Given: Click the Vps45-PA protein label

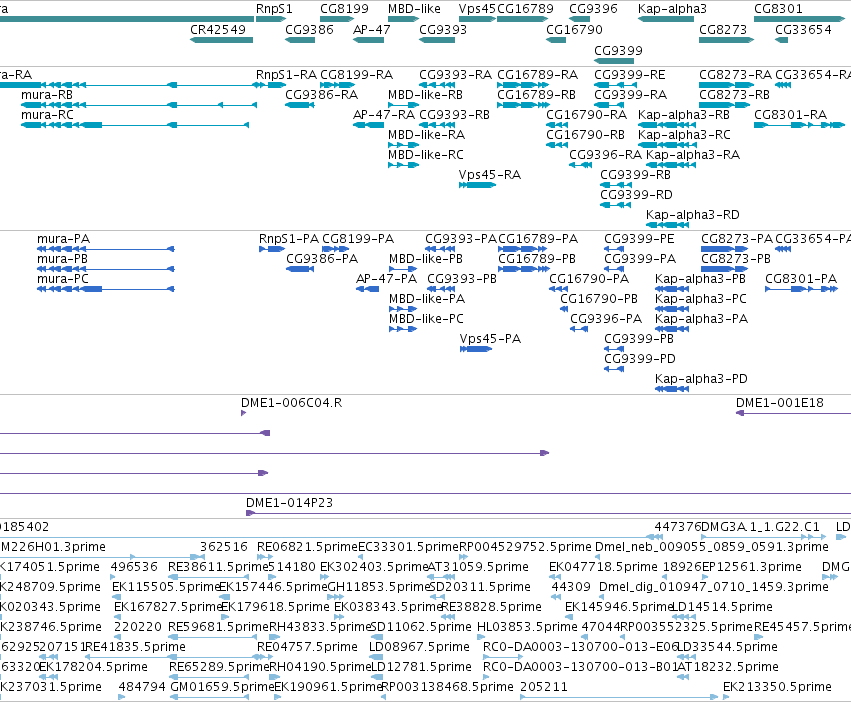Looking at the screenshot, I should (x=490, y=338).
